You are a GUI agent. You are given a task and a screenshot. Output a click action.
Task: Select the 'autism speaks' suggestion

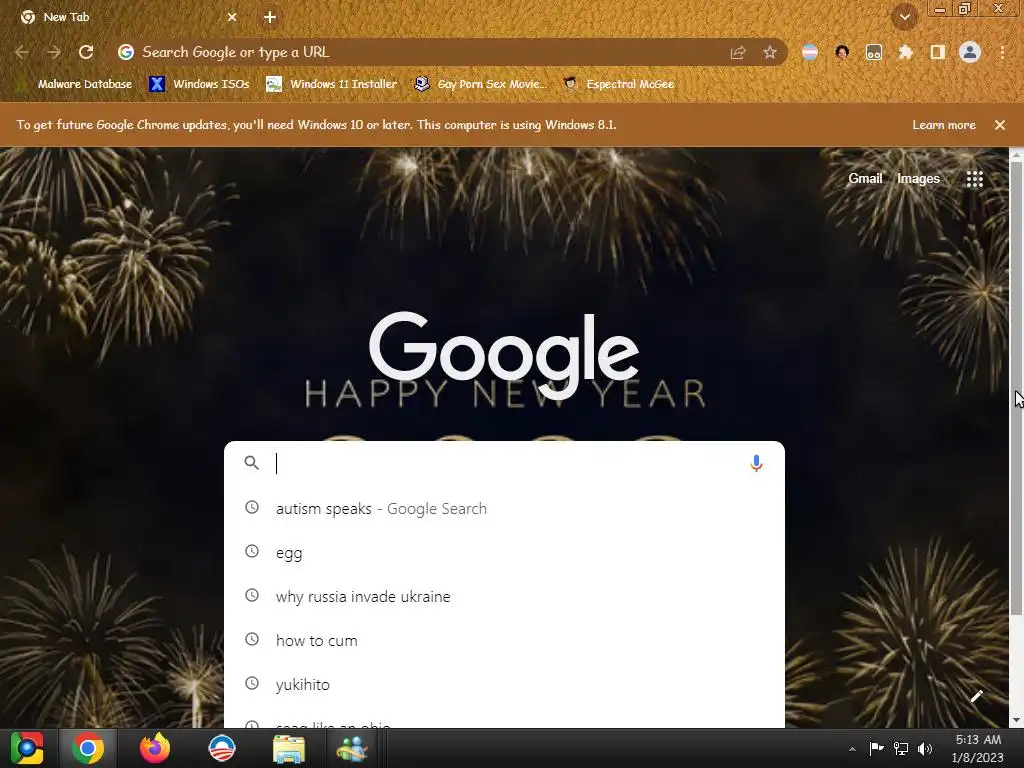[504, 509]
